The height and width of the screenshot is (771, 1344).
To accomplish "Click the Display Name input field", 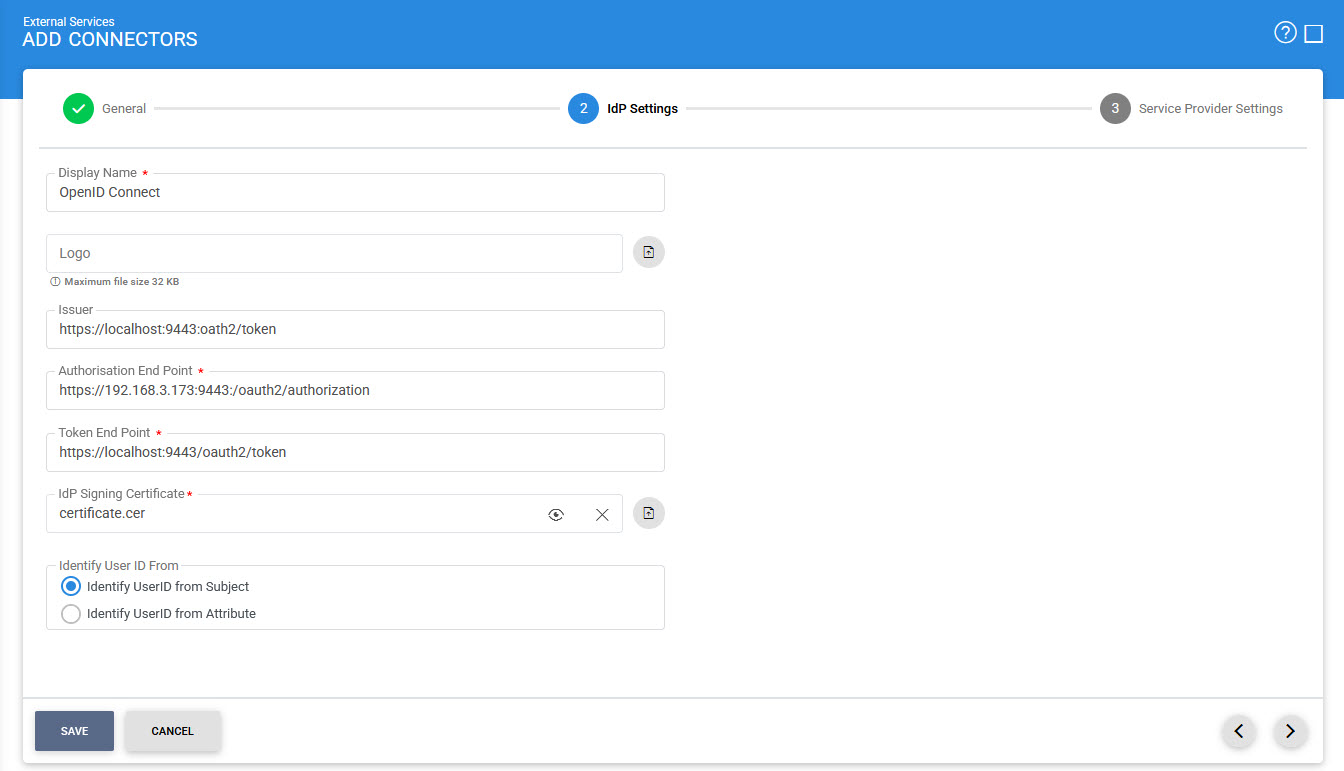I will click(355, 193).
